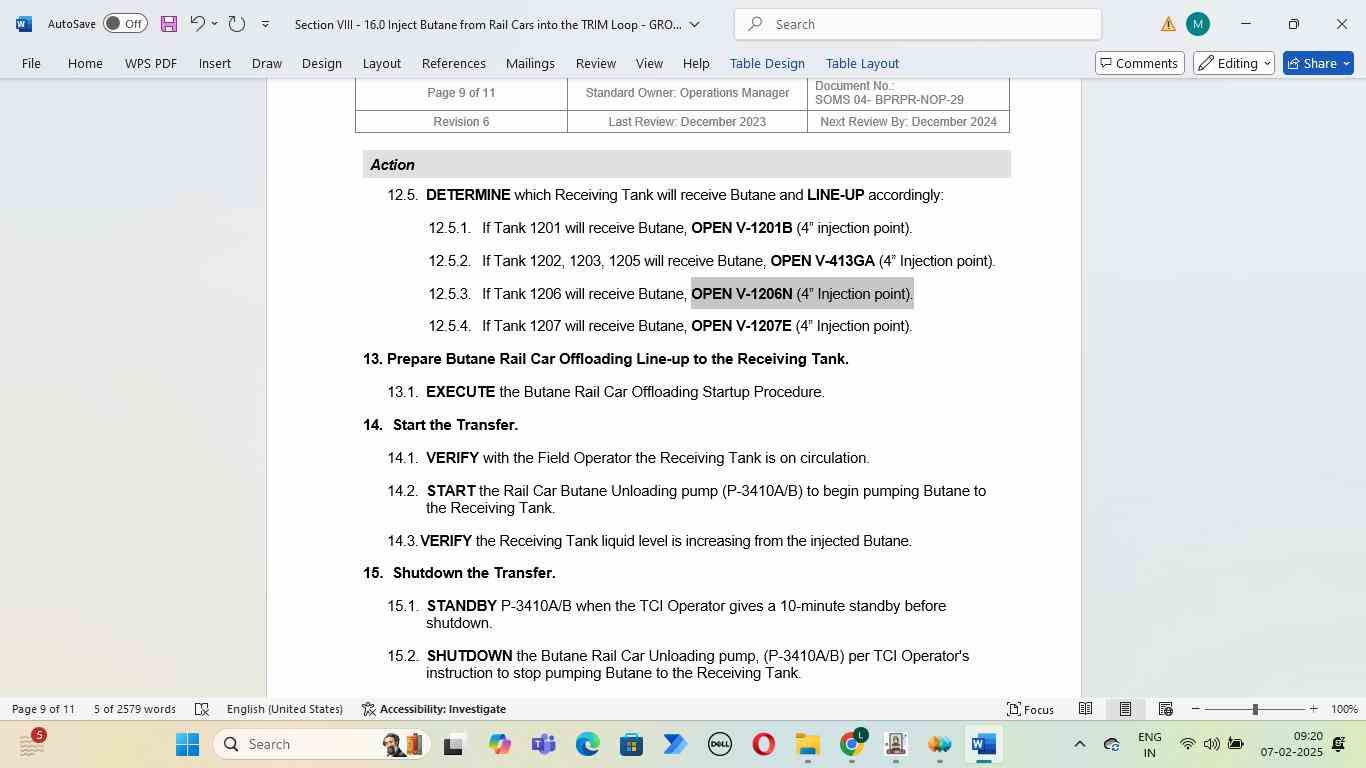Open File Explorer from taskbar
Image resolution: width=1366 pixels, height=768 pixels.
pyautogui.click(x=807, y=744)
